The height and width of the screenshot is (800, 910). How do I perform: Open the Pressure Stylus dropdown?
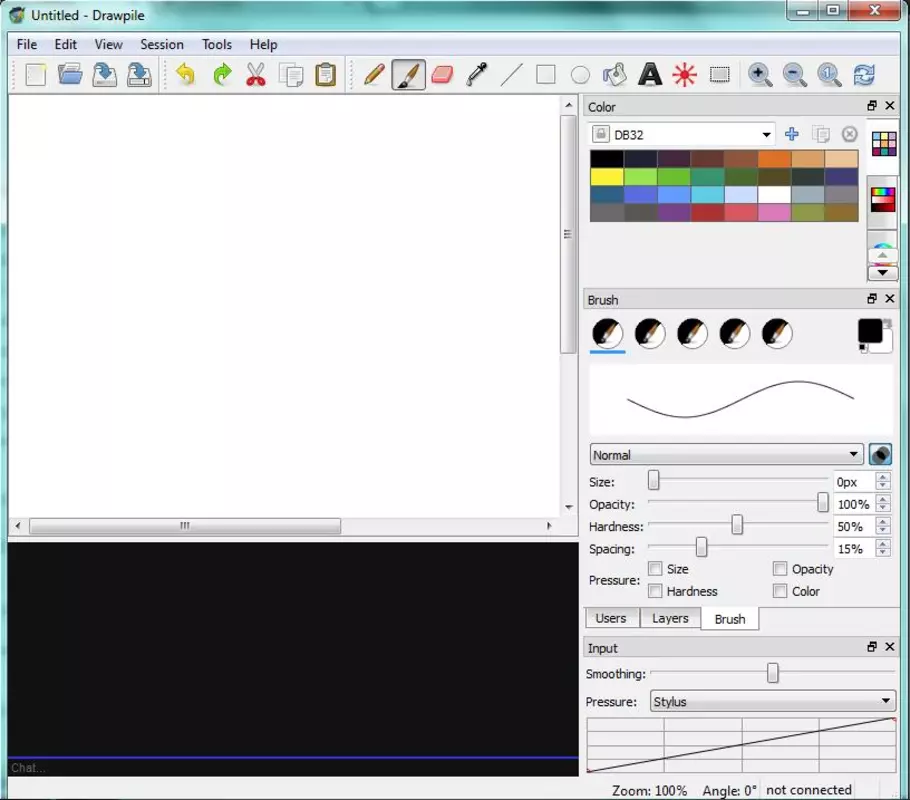(773, 701)
